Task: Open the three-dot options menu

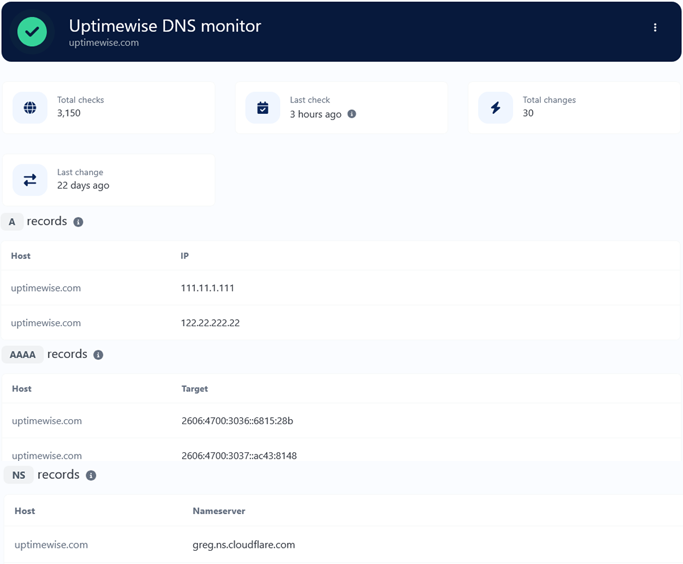Action: pyautogui.click(x=655, y=28)
